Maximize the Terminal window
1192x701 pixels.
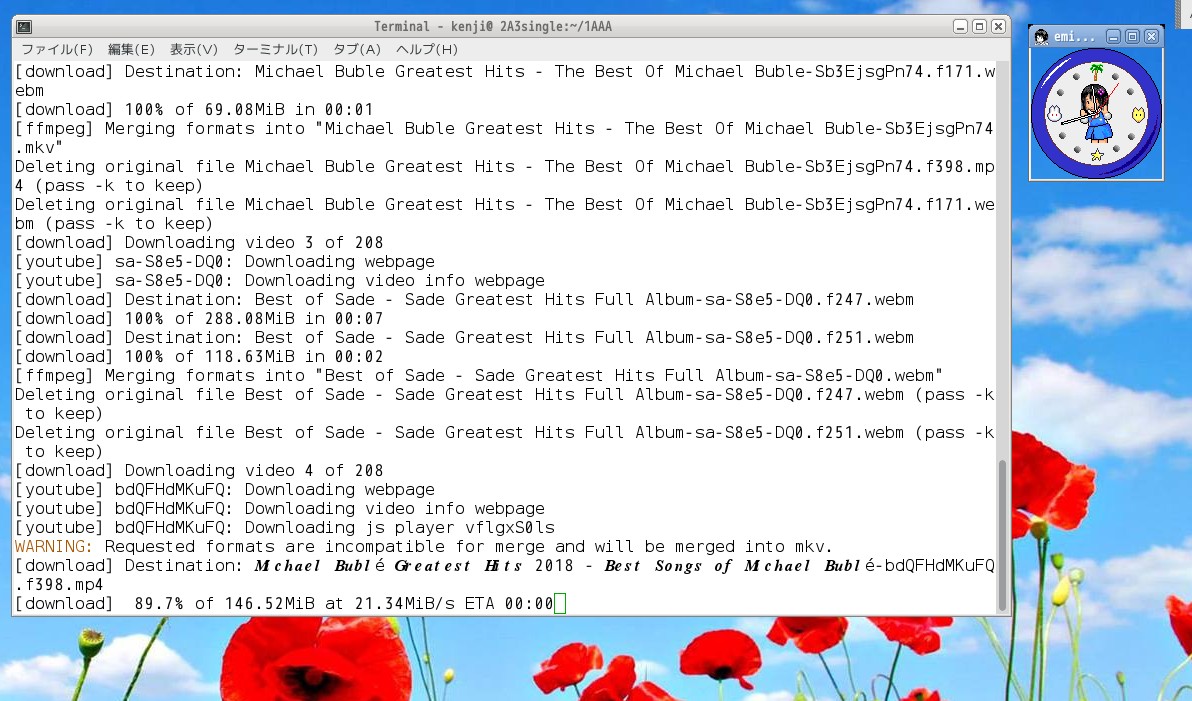coord(979,27)
